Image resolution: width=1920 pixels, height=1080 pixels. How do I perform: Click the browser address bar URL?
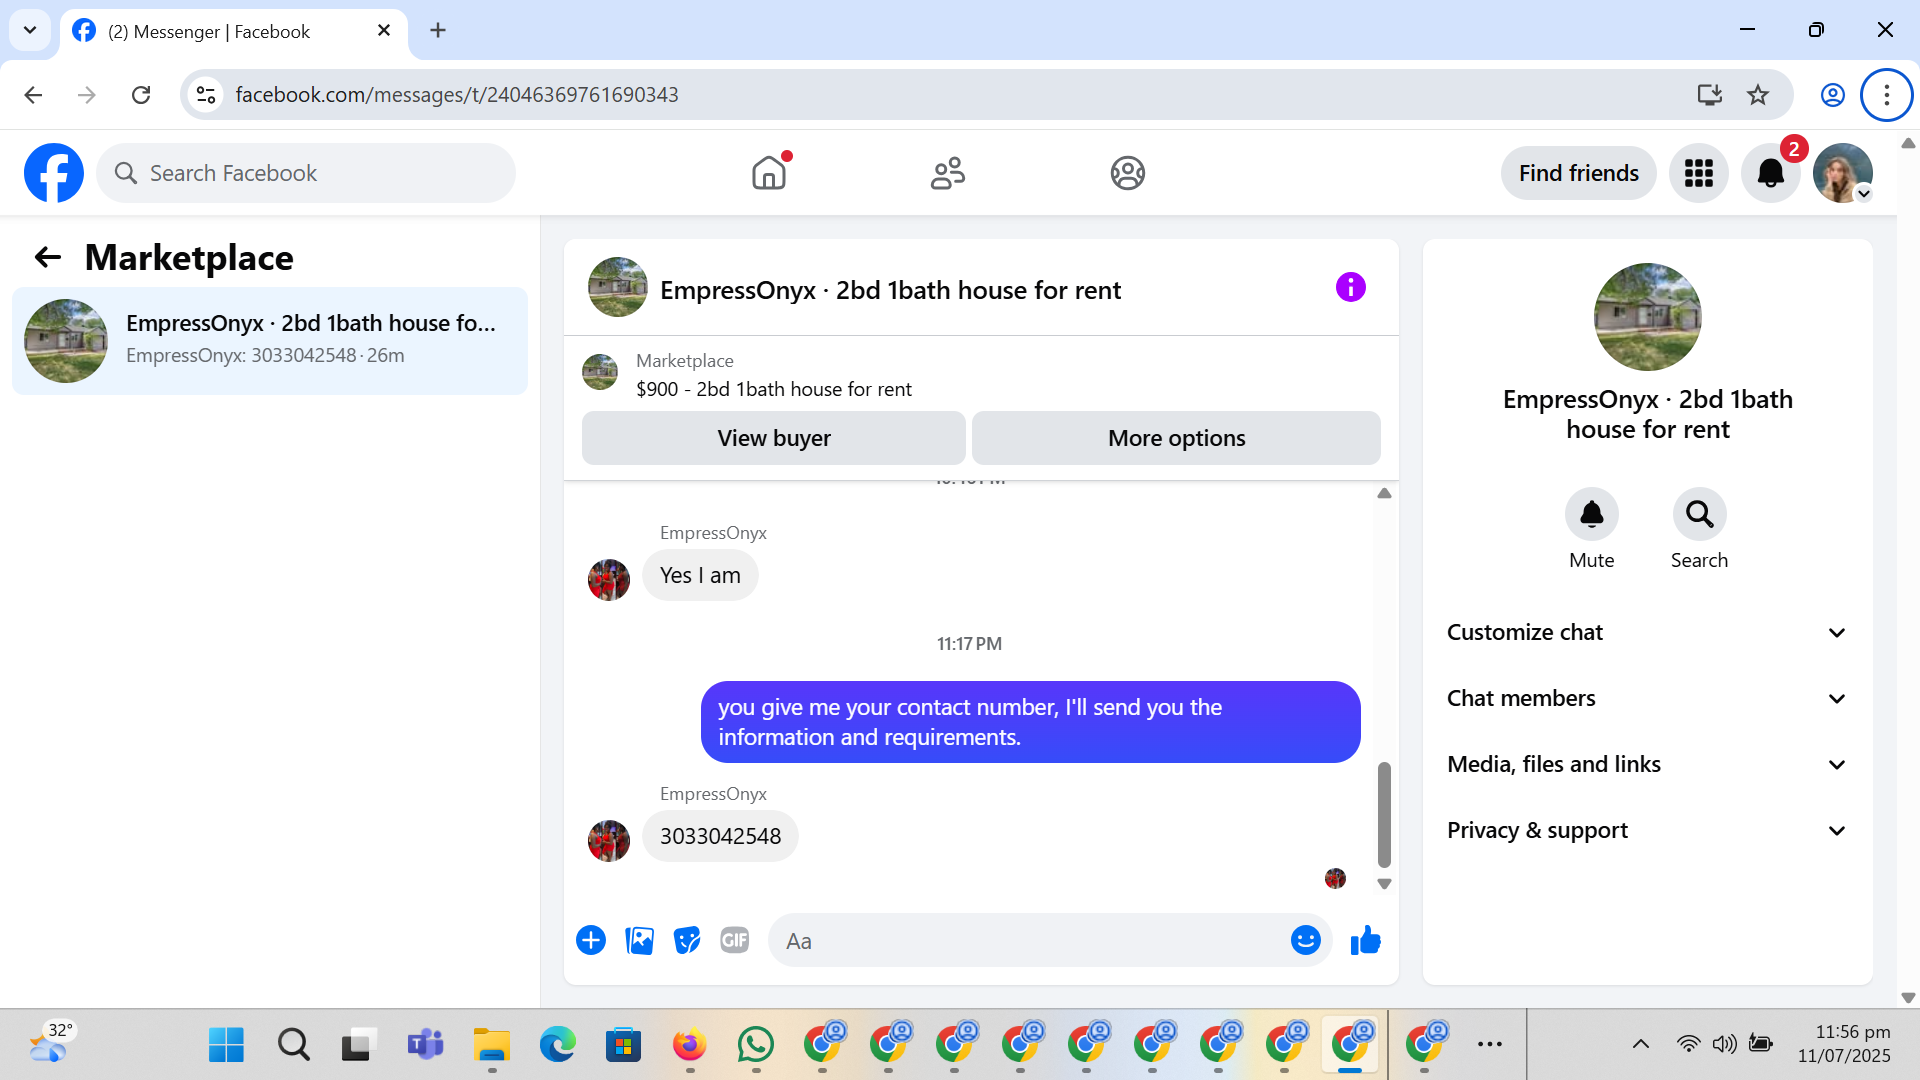(x=457, y=95)
